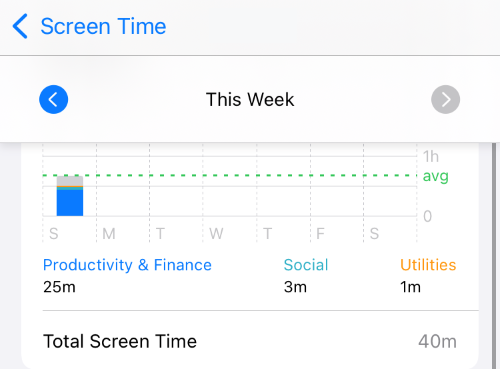Viewport: 500px width, 369px height.
Task: Show the previous week with the blue arrow
Action: (54, 99)
